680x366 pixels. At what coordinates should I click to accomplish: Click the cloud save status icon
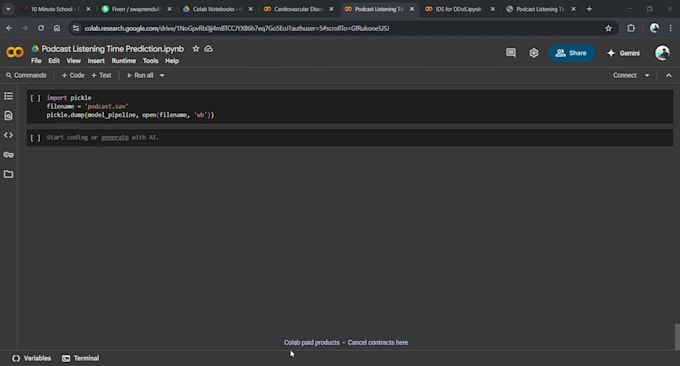(209, 49)
